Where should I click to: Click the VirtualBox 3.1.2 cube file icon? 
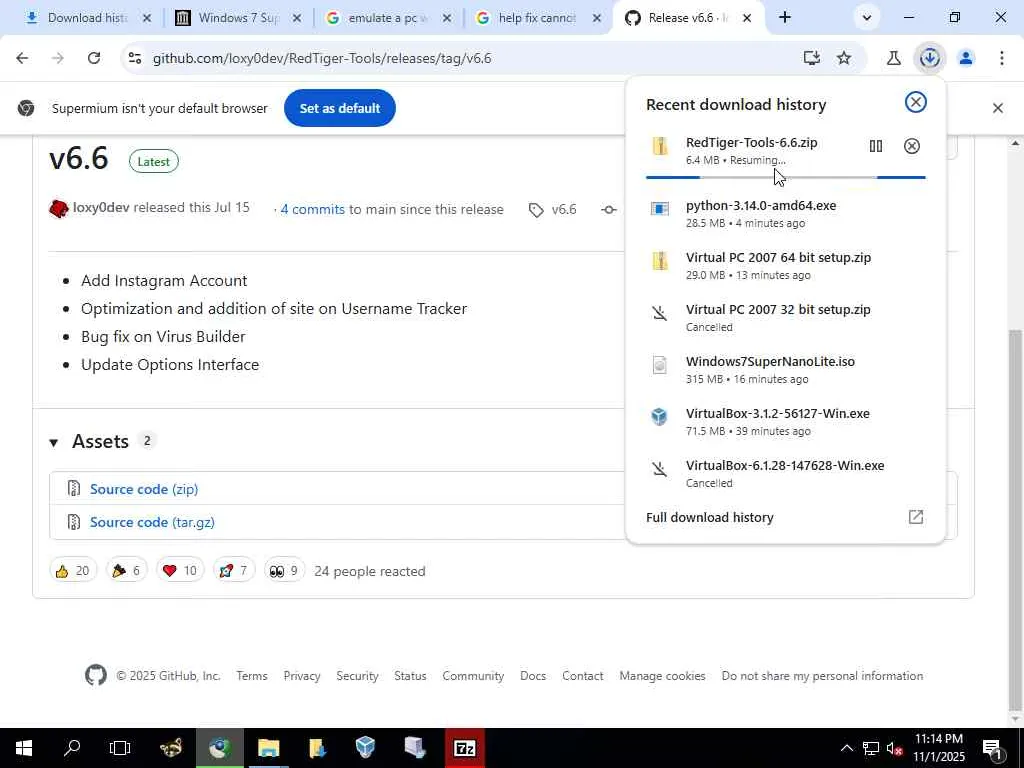[660, 417]
